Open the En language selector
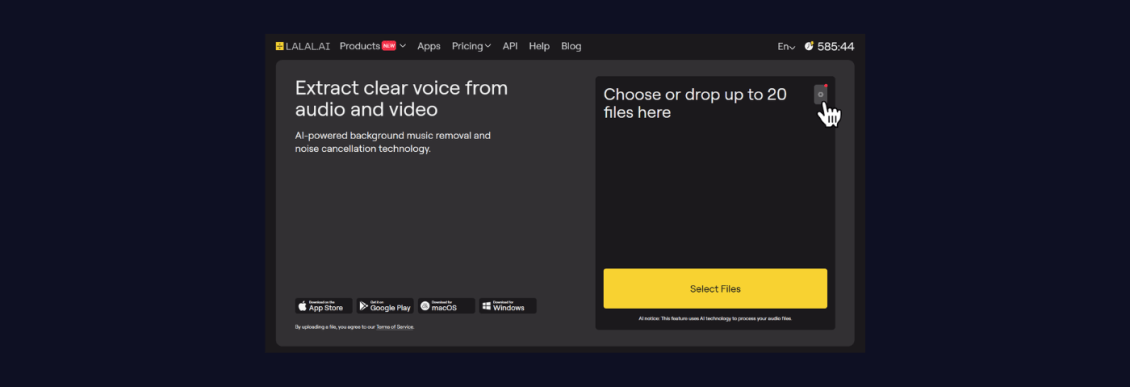This screenshot has height=387, width=1130. (786, 46)
